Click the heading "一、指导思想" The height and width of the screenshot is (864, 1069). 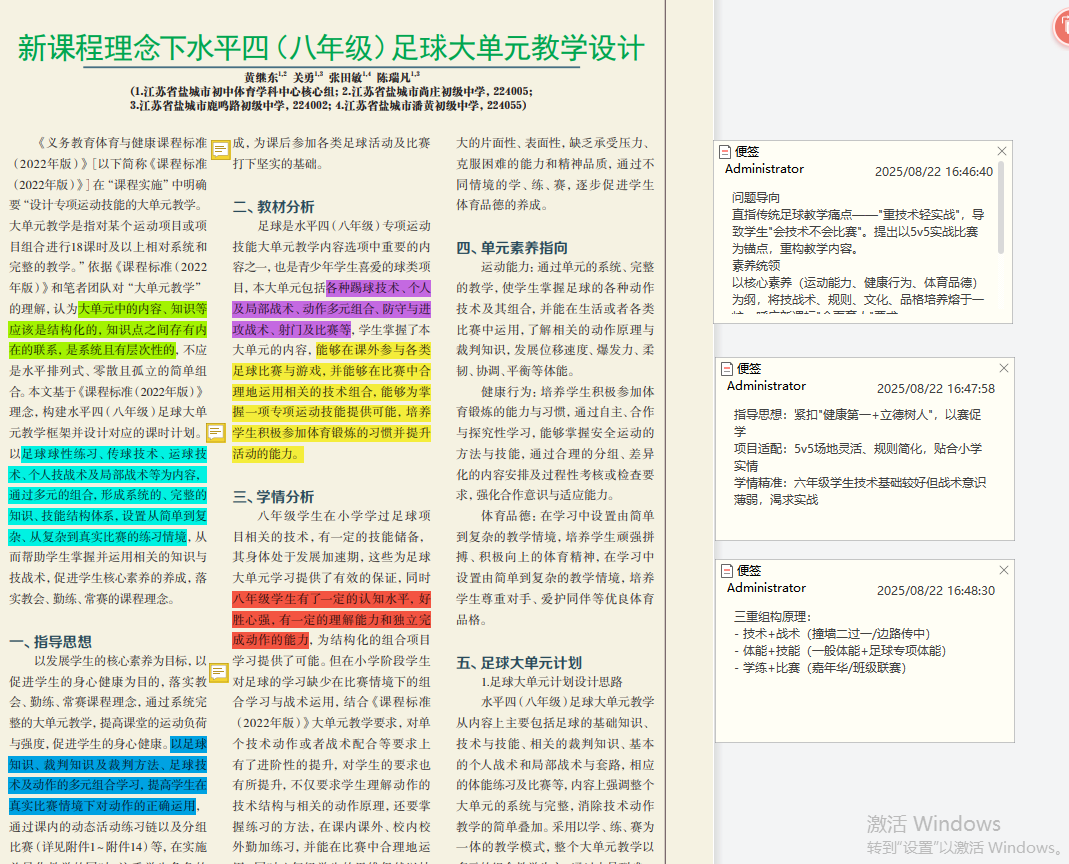pos(50,642)
